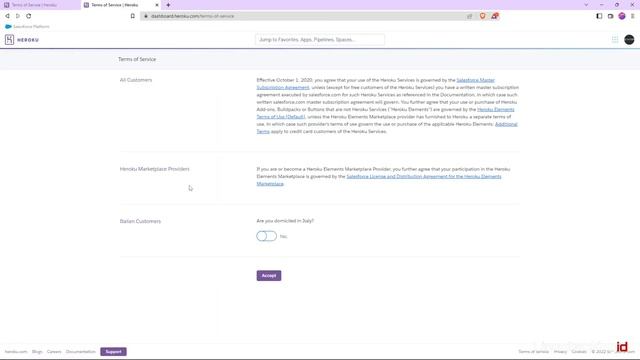The width and height of the screenshot is (640, 360).
Task: Click the Heroku Marketplace Providers label
Action: [154, 169]
